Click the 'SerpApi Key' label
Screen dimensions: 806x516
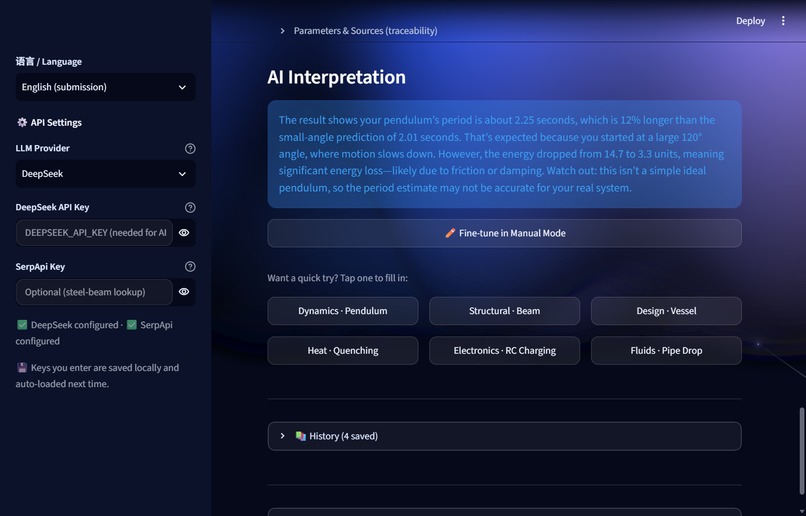click(x=40, y=267)
